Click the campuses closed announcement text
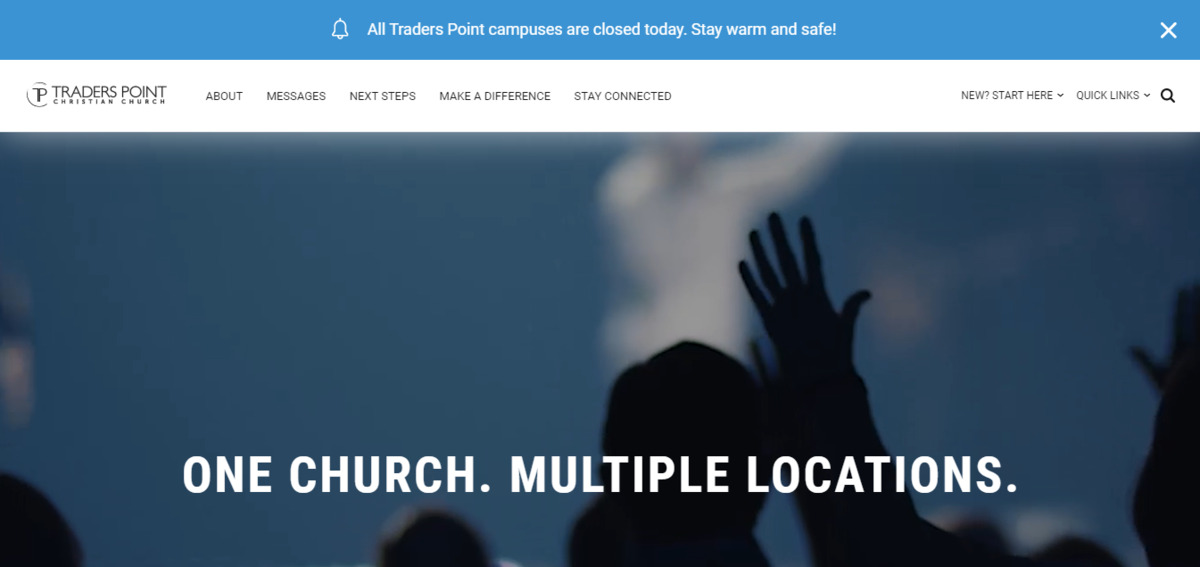Image resolution: width=1200 pixels, height=567 pixels. (601, 29)
